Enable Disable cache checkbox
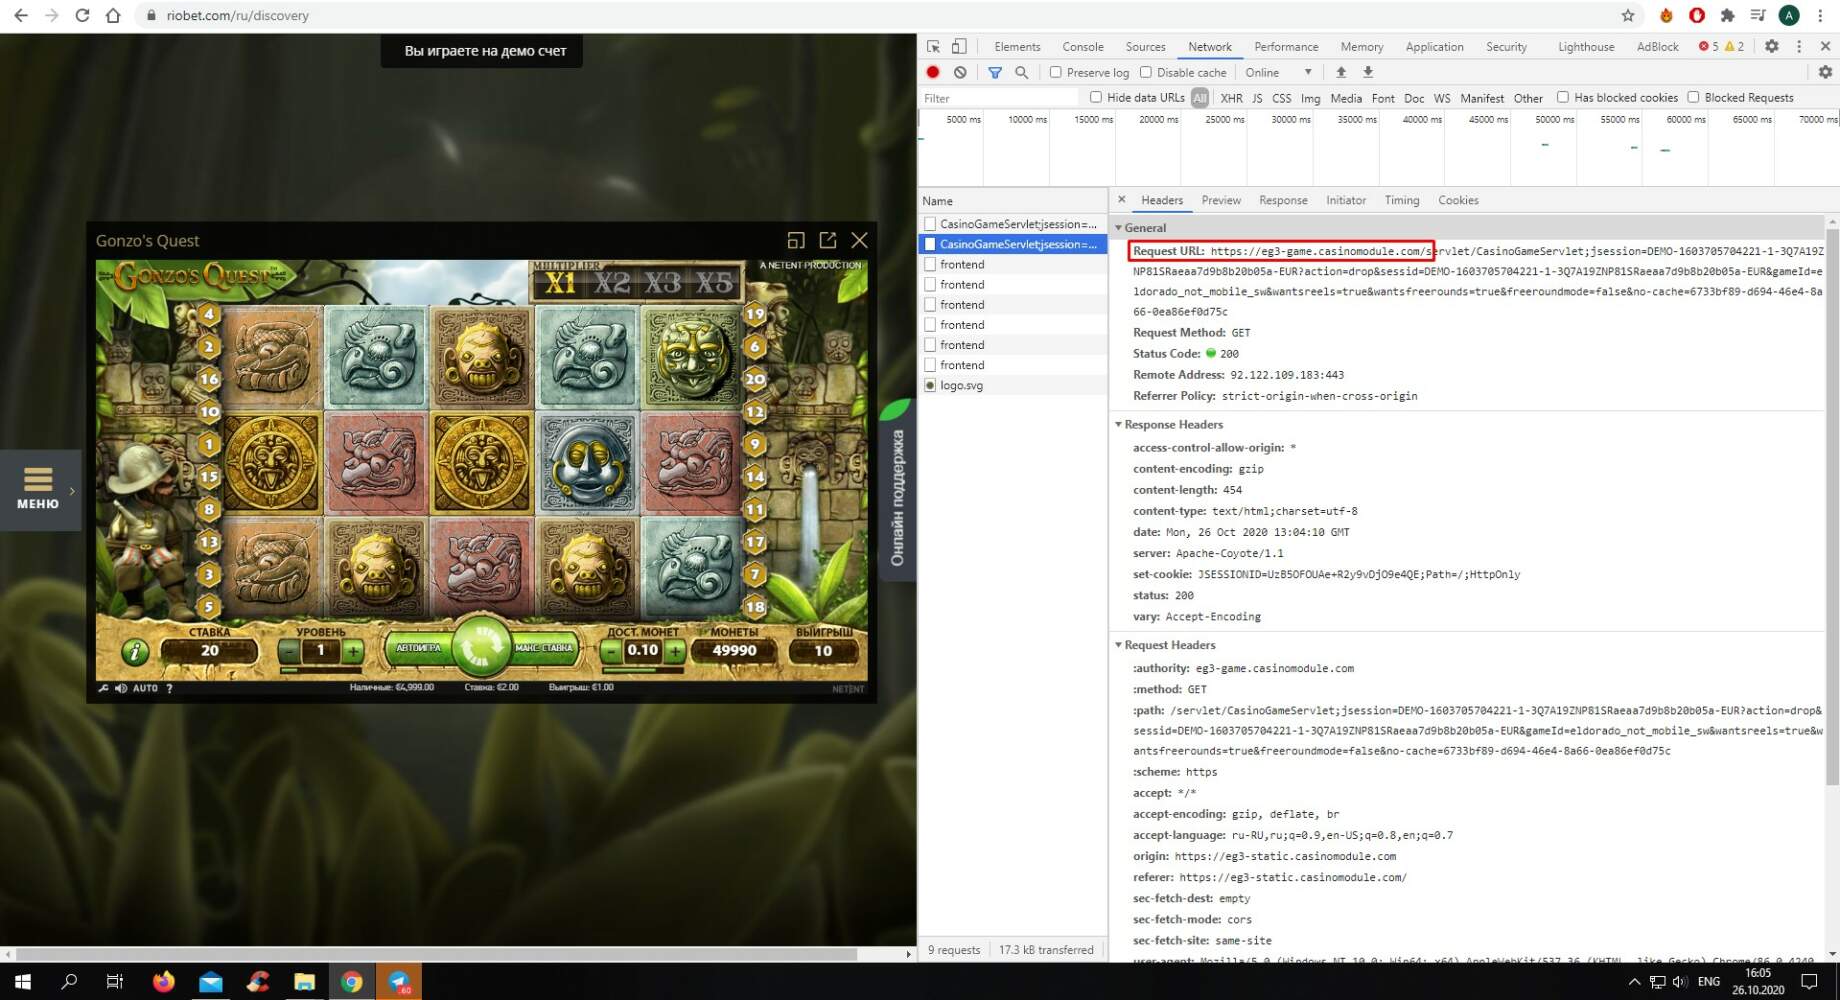Screen dimensions: 1840x1000 coord(1146,72)
